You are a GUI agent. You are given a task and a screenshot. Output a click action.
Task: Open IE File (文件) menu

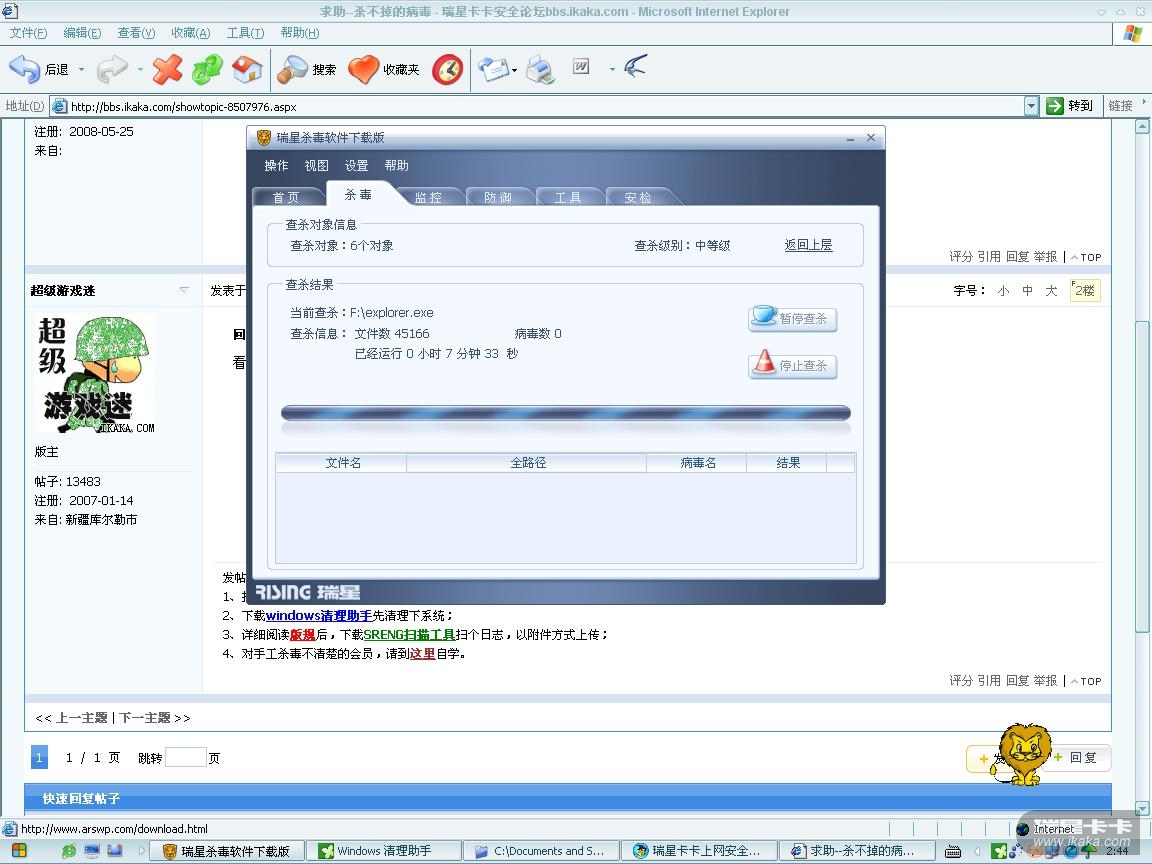coord(28,32)
